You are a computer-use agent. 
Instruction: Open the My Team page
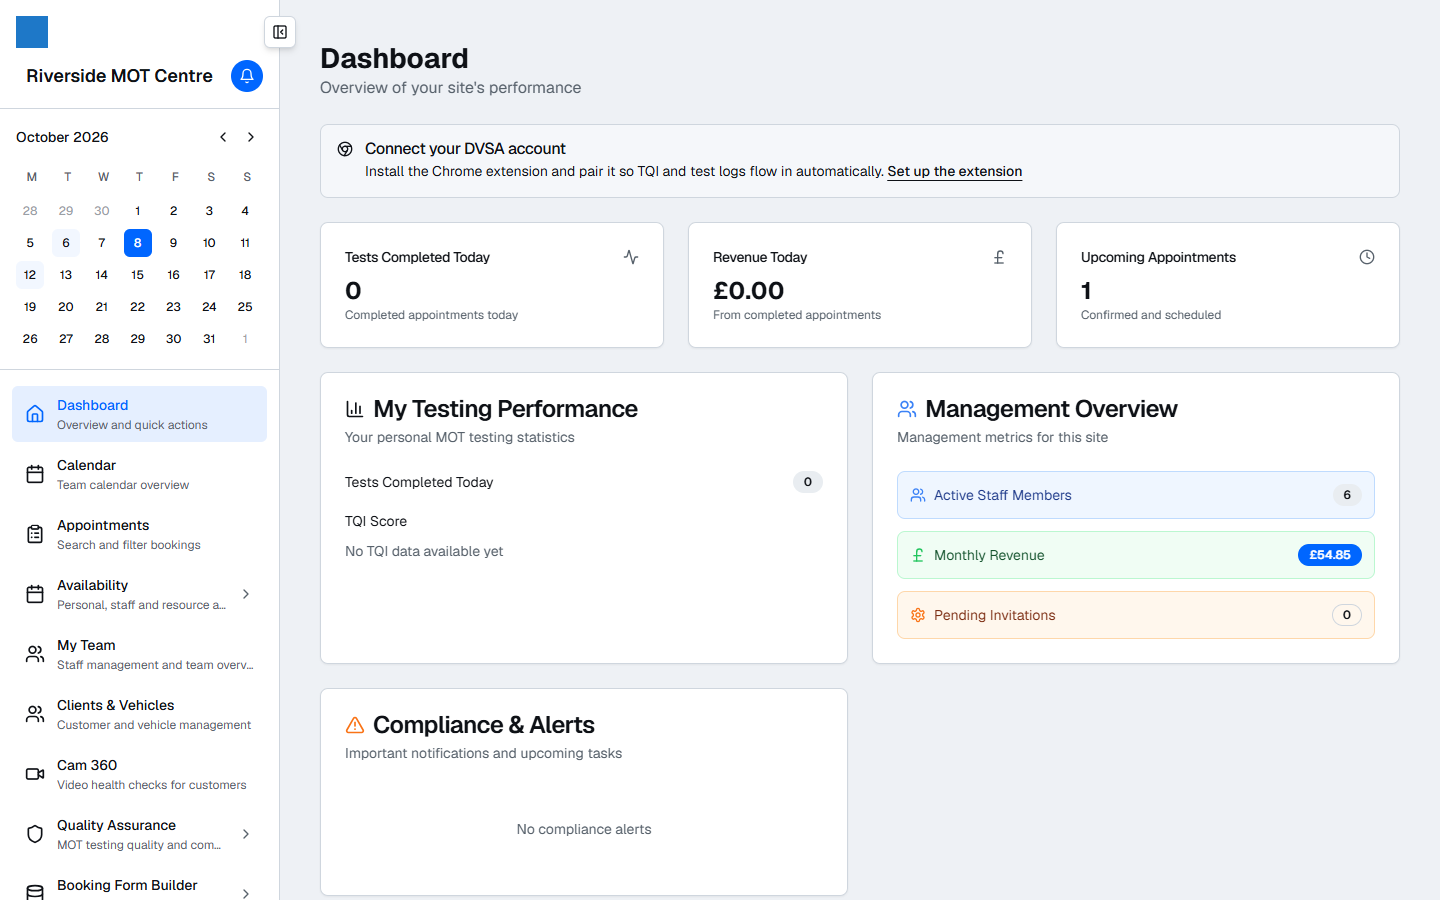tap(139, 654)
